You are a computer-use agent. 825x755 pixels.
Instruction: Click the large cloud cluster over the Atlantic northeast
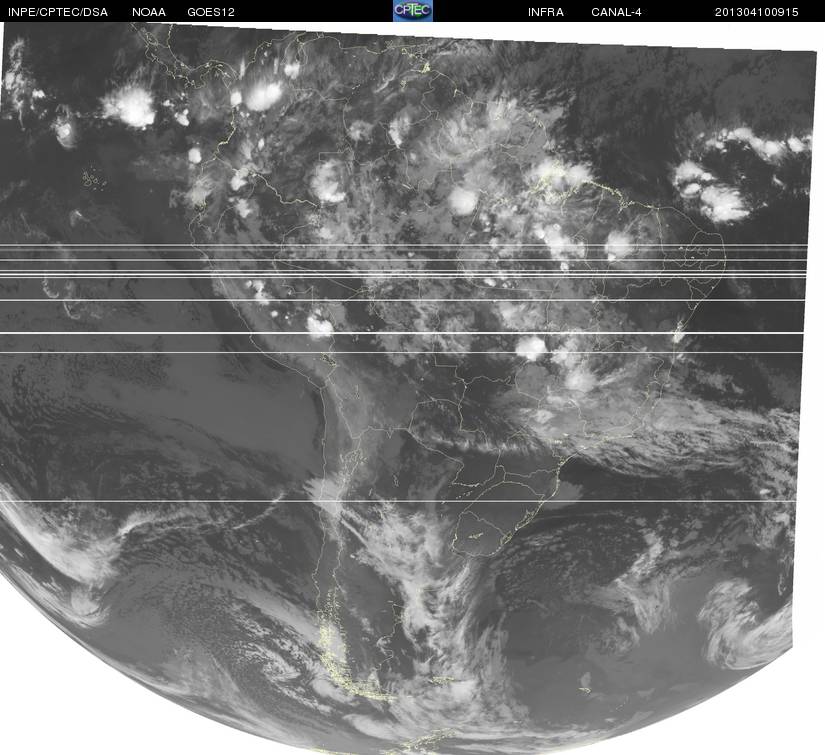tap(715, 195)
